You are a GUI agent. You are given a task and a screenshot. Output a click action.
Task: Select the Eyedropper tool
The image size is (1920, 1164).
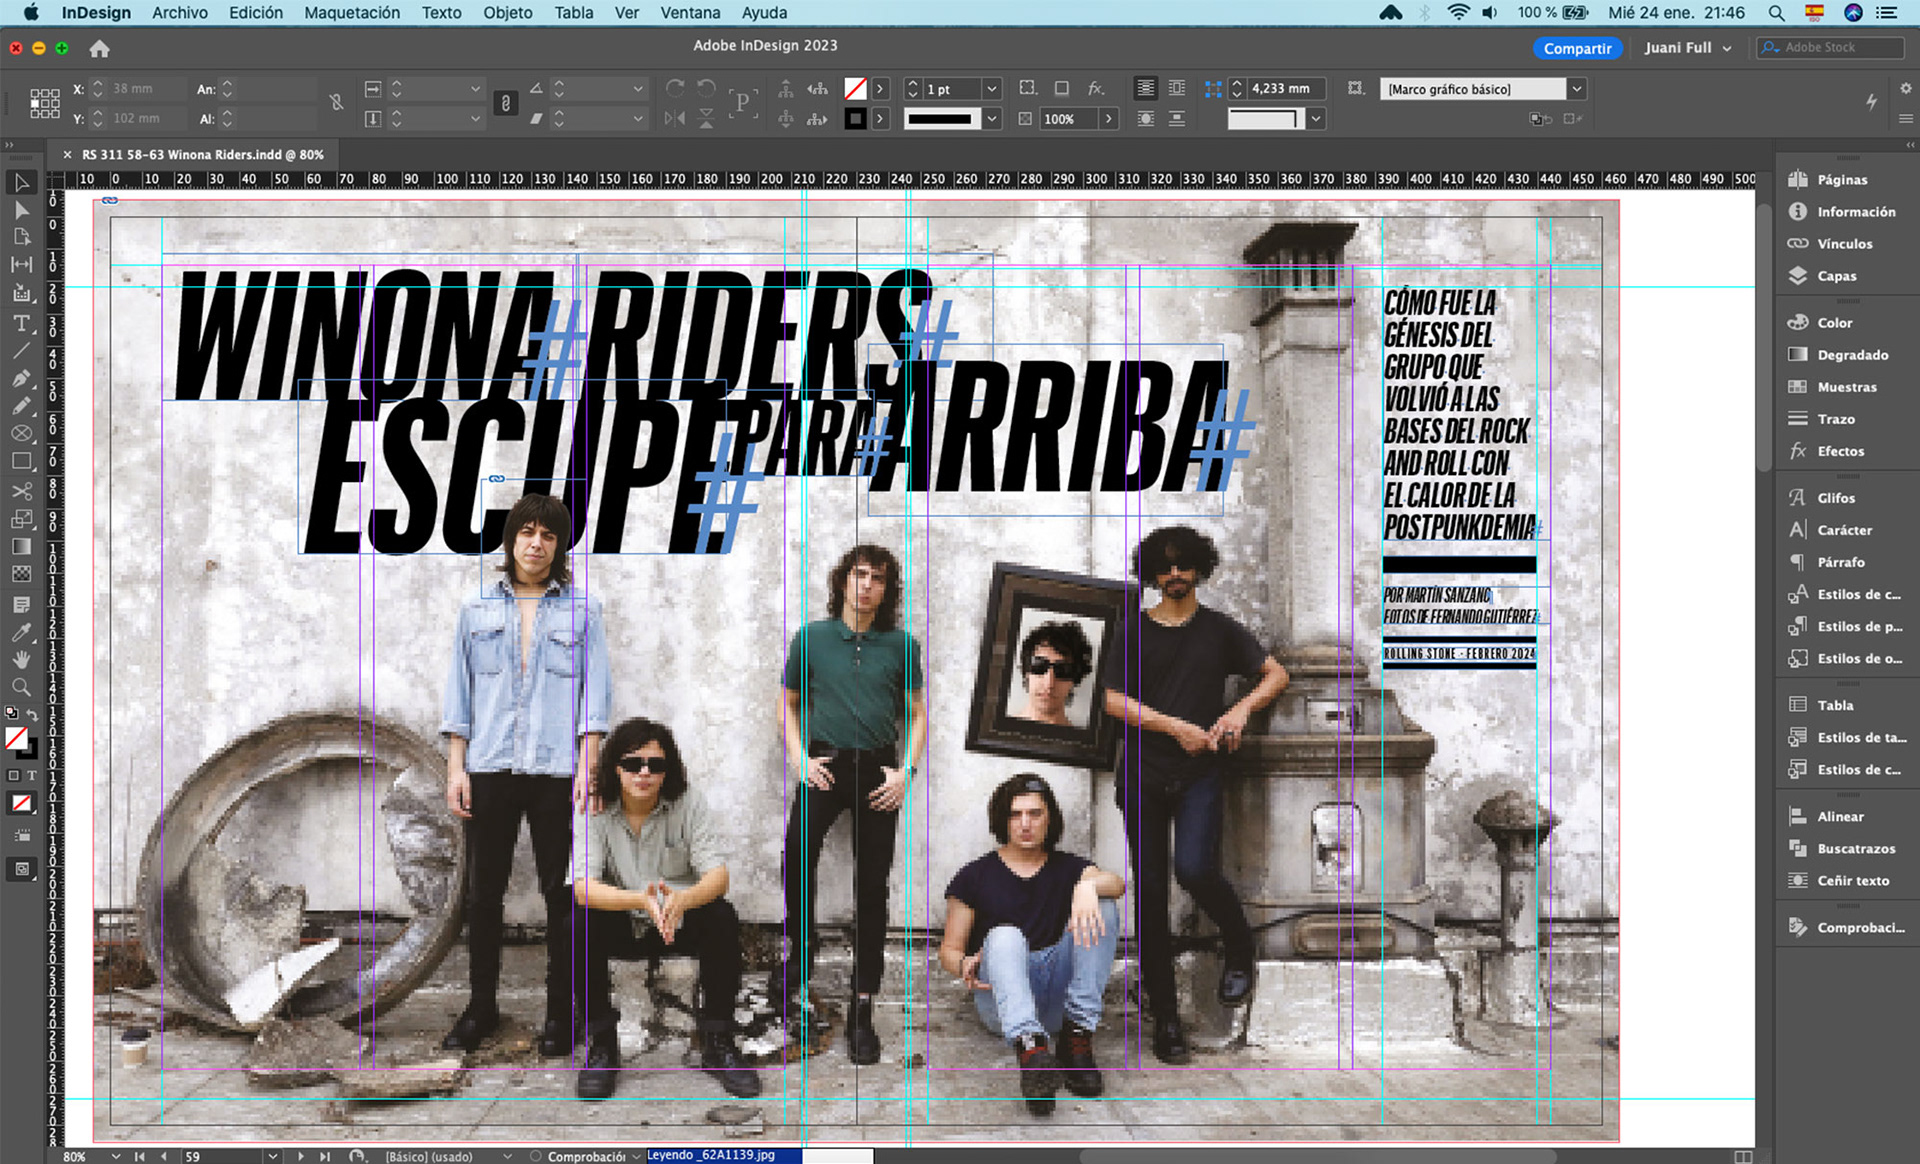(x=21, y=632)
